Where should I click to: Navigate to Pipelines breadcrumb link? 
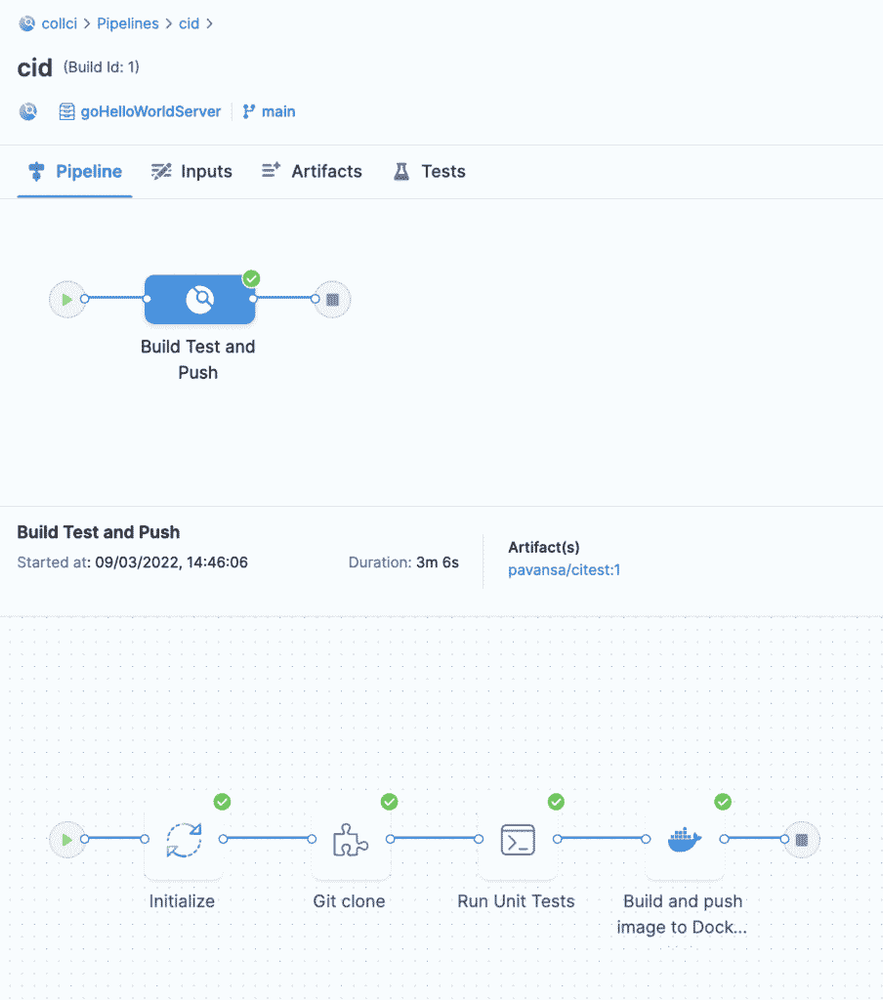(x=127, y=24)
